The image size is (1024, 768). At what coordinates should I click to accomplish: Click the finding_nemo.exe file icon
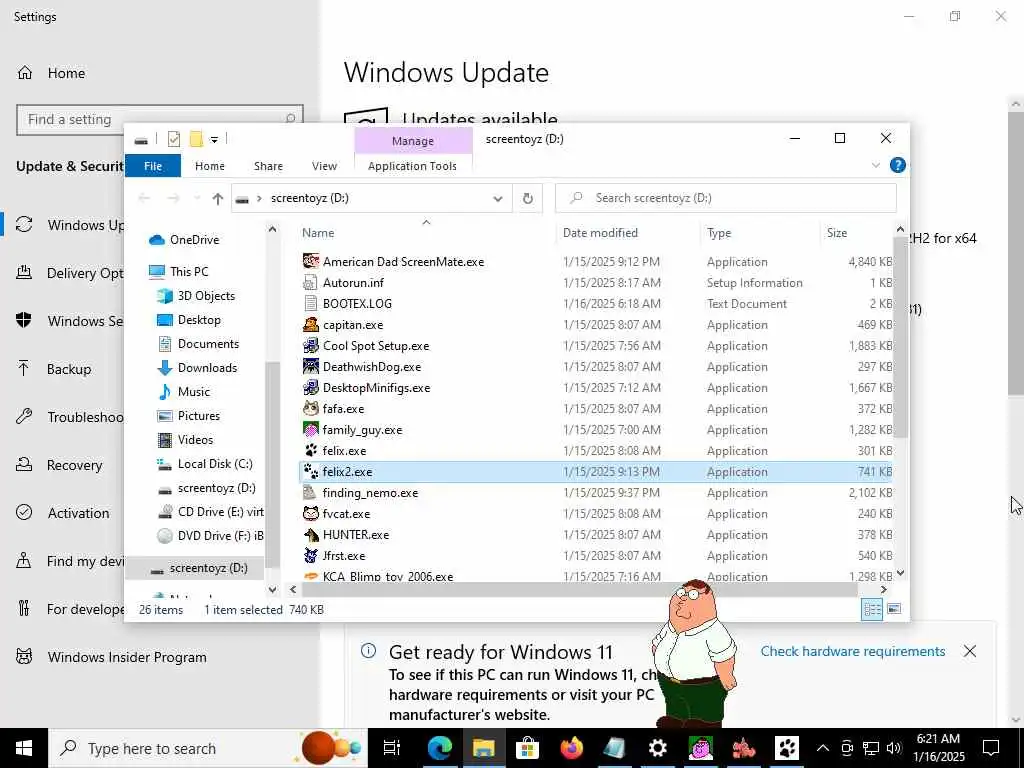(x=311, y=492)
